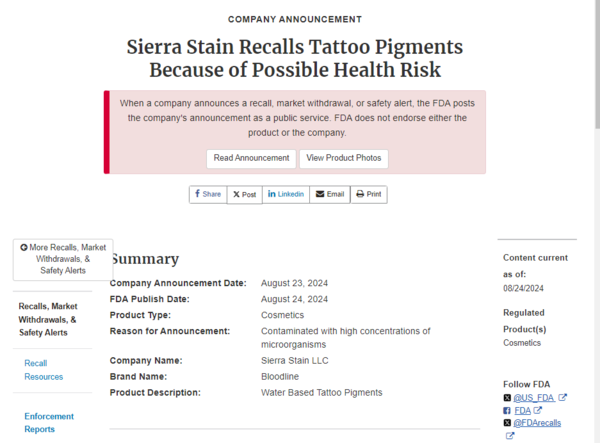Screen dimensions: 600x443
Task: Click the Facebook Share icon
Action: [x=197, y=194]
